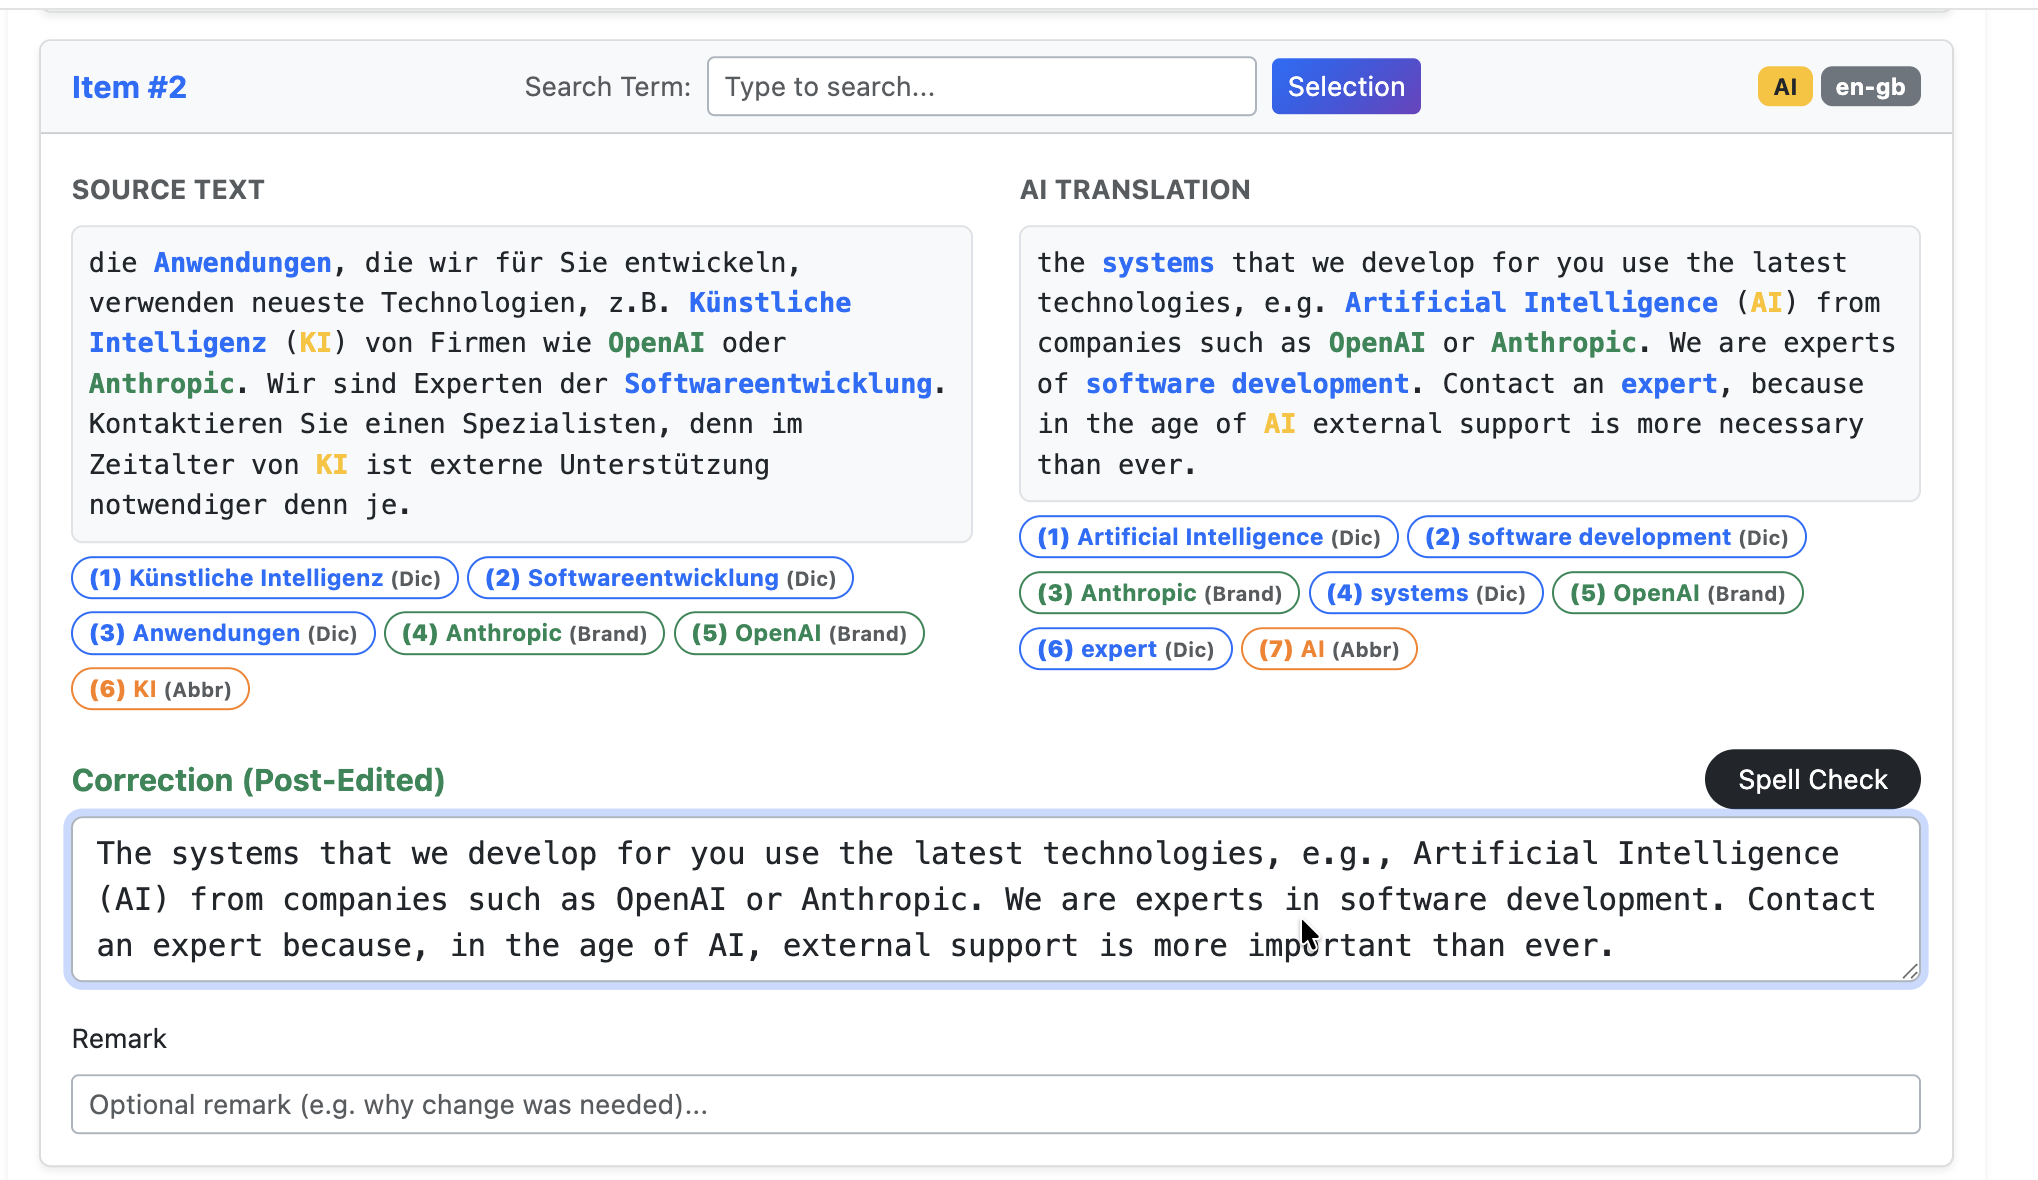
Task: Select translation tag software development (Dic)
Action: point(1606,537)
